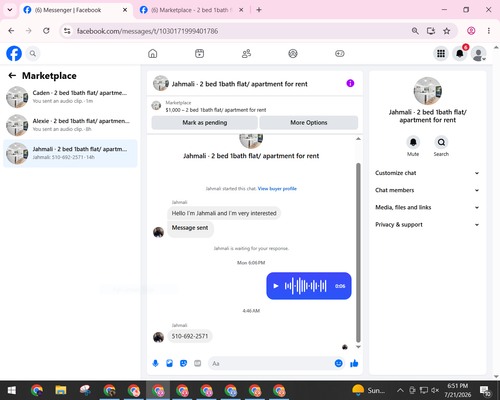Record a voice clip with the microphone icon
The height and width of the screenshot is (400, 500).
[x=155, y=363]
